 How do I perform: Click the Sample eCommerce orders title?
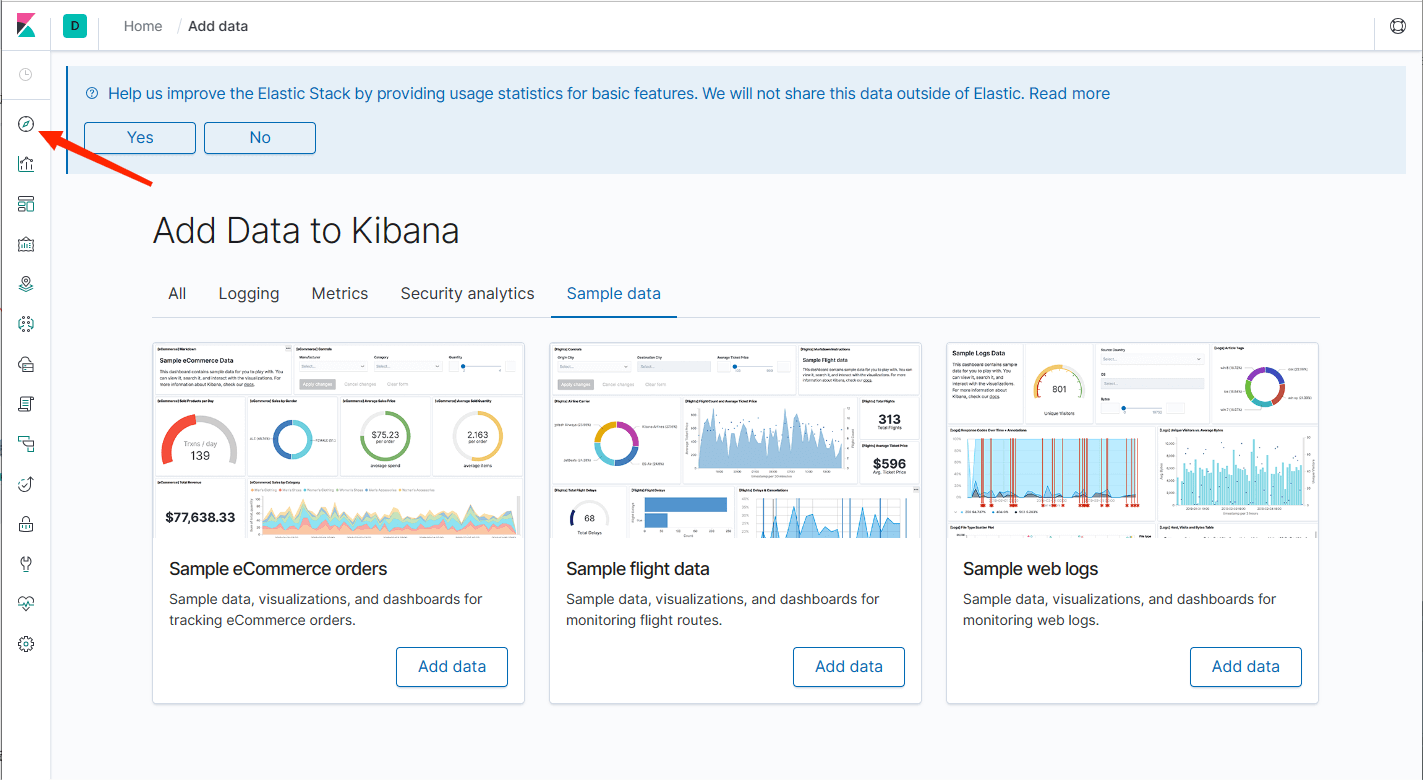point(278,569)
